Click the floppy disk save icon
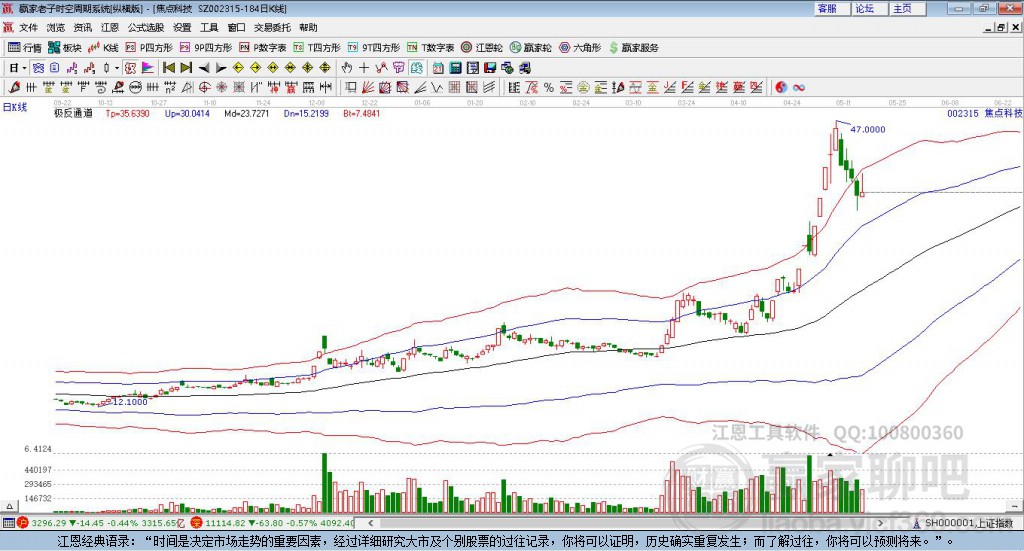This screenshot has height=551, width=1024. 490,68
